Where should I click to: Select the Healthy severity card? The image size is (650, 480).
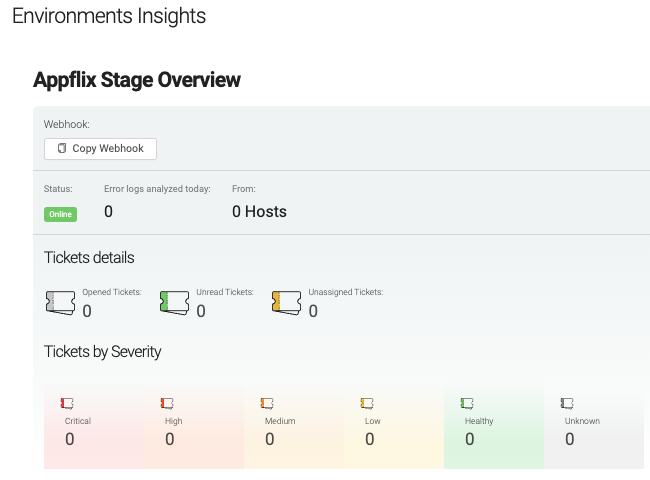[x=494, y=430]
